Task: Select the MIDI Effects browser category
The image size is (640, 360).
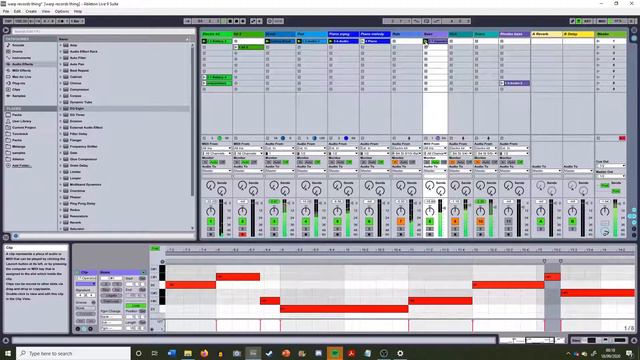Action: pyautogui.click(x=21, y=70)
